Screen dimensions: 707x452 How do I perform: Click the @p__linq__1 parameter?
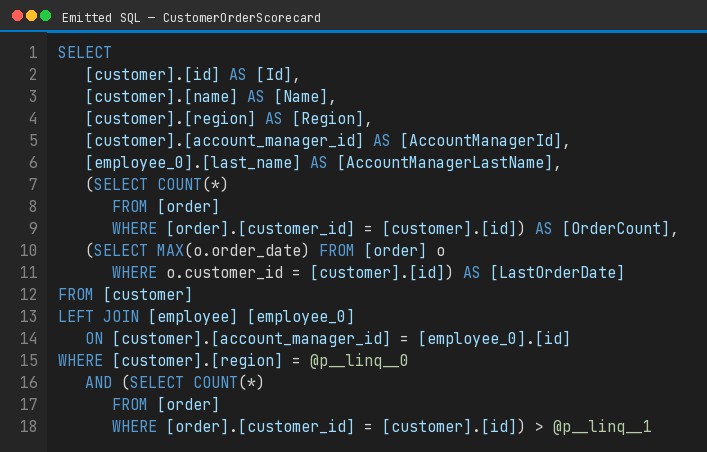click(603, 427)
